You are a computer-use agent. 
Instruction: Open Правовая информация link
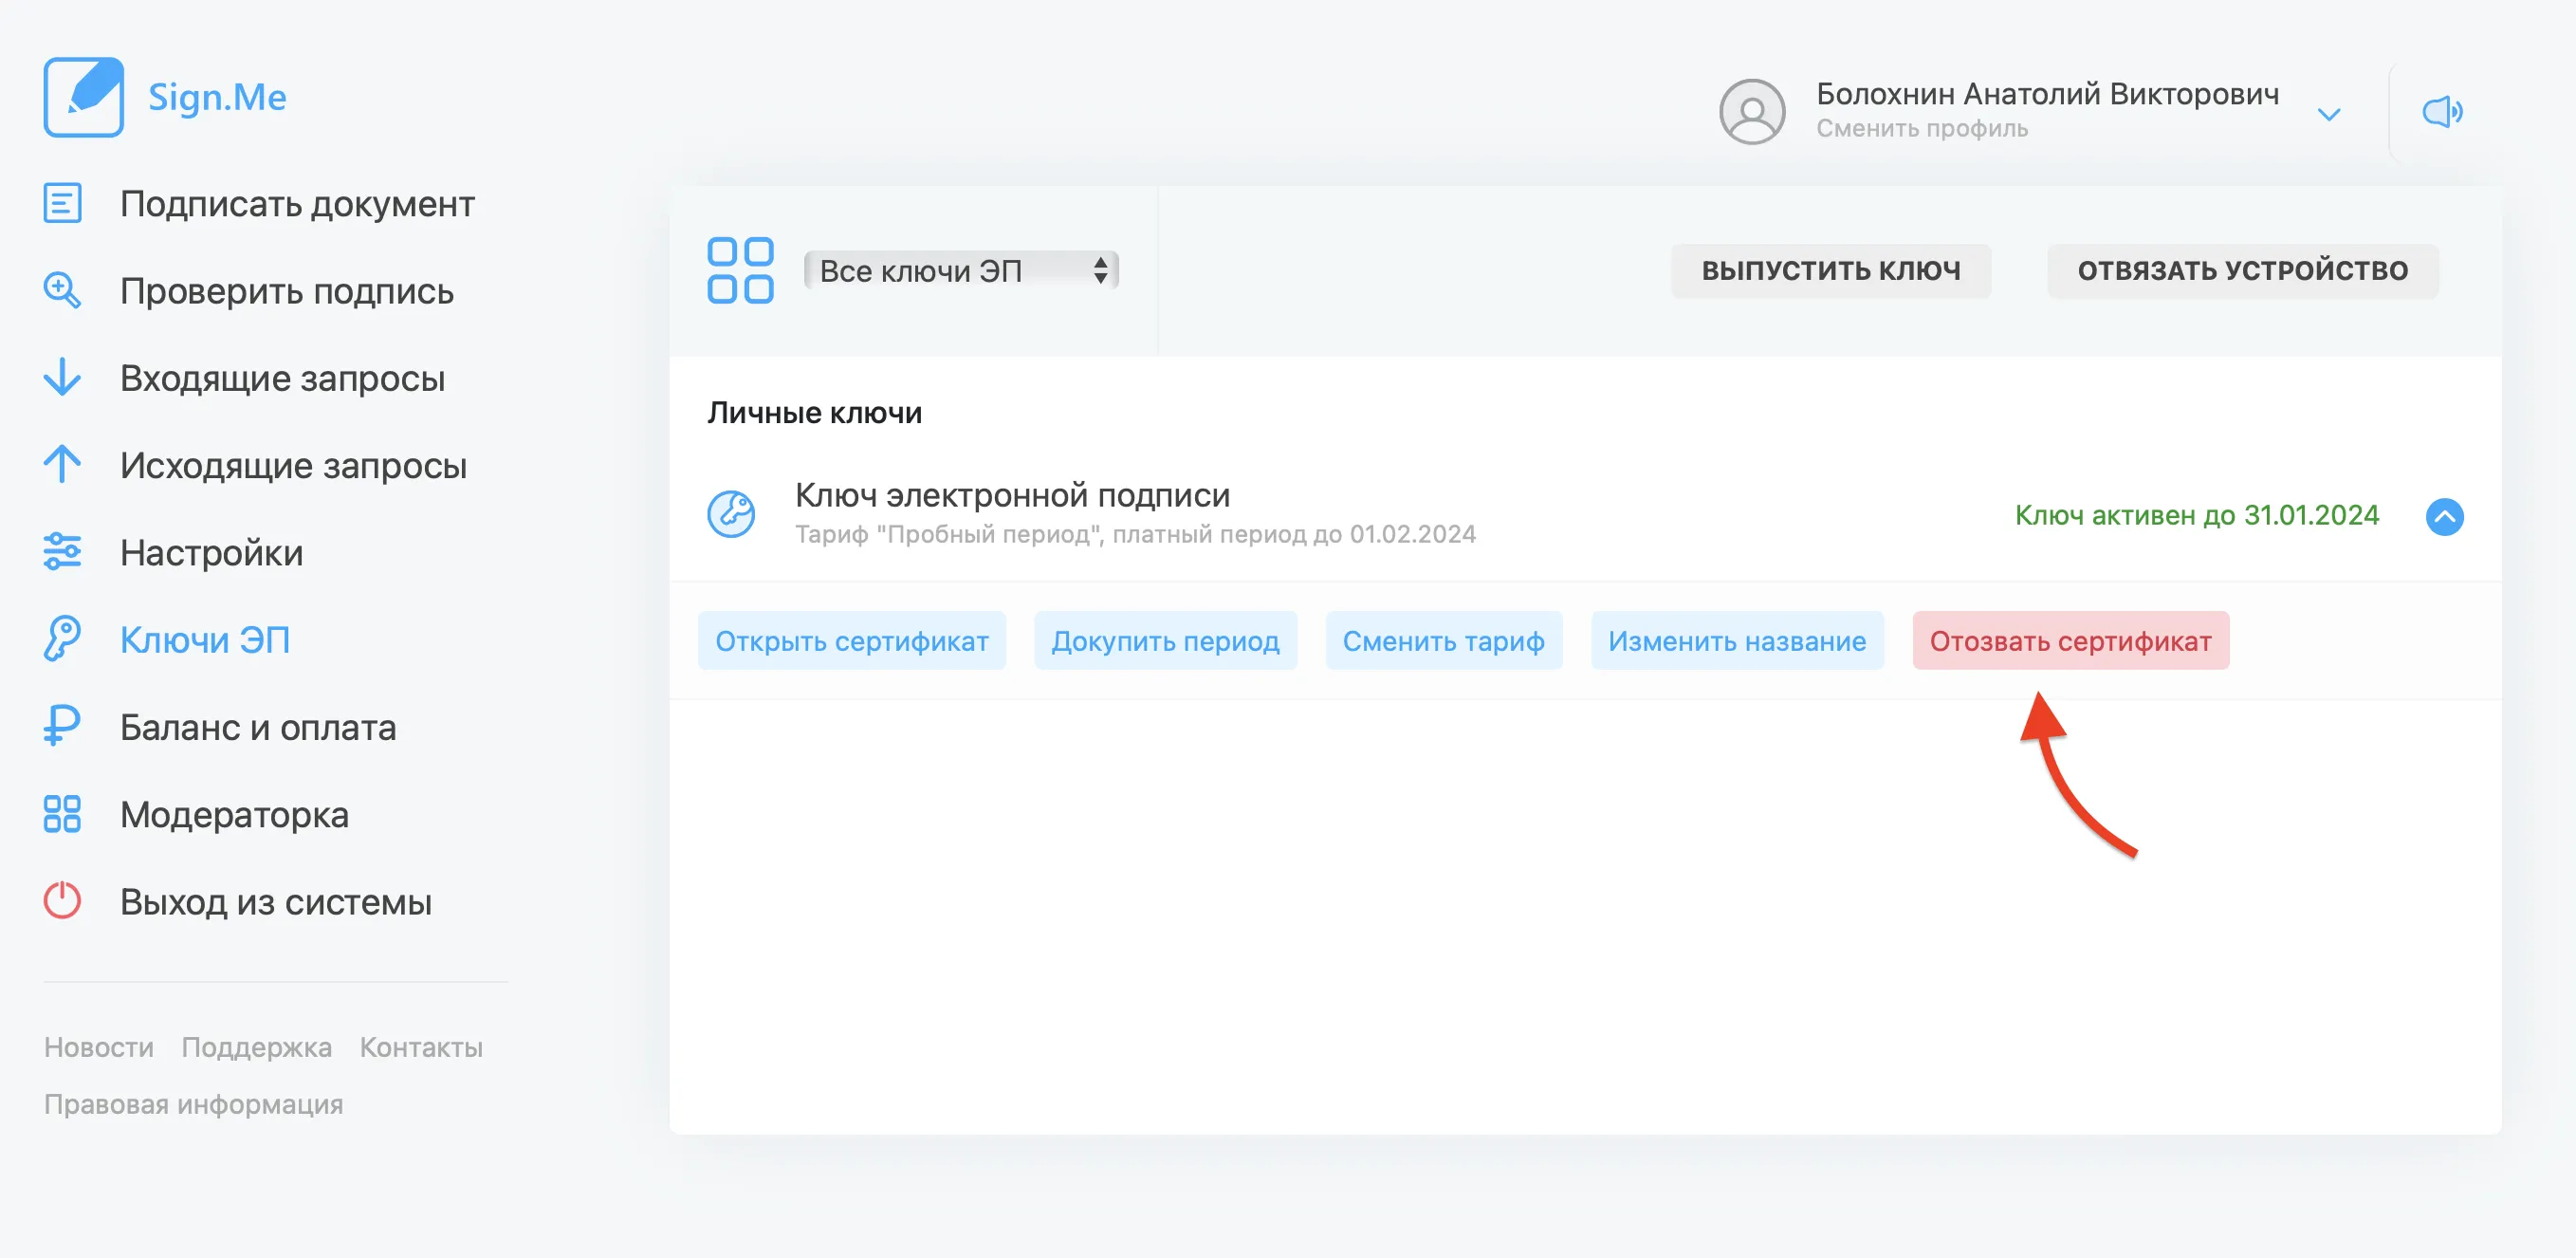point(193,1103)
